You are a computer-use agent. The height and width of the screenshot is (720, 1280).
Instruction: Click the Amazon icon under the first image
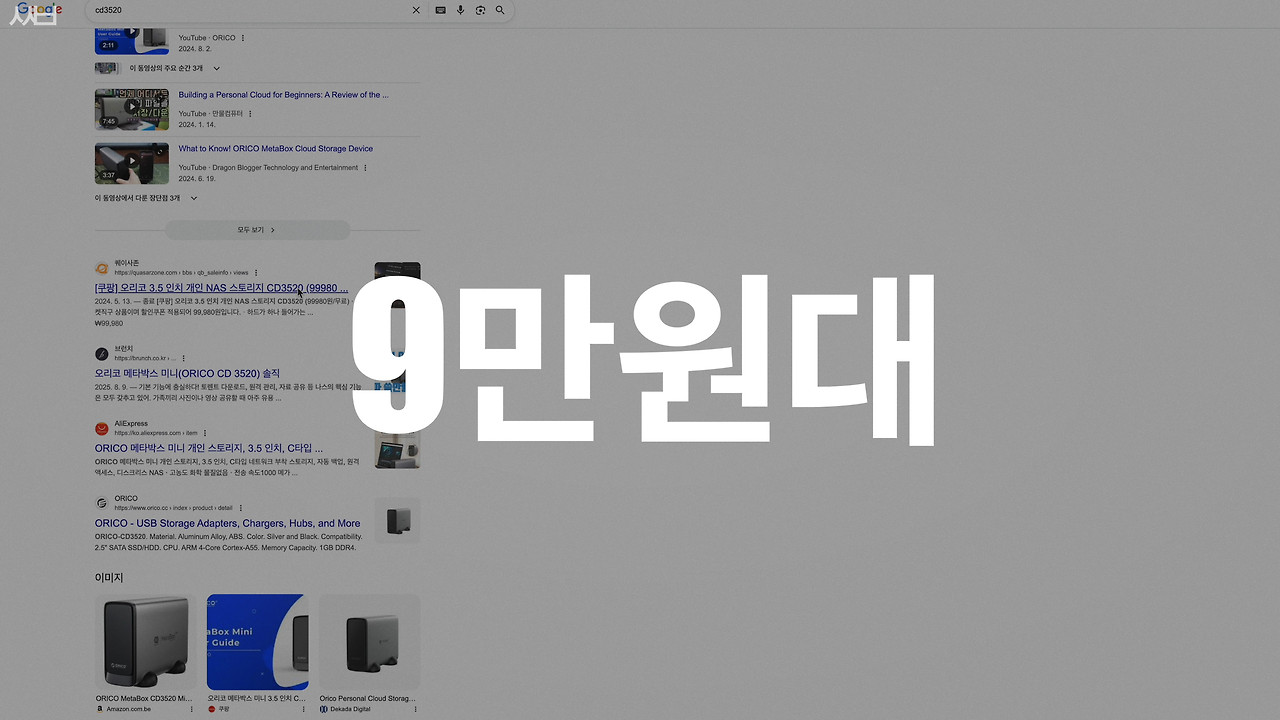[x=99, y=709]
